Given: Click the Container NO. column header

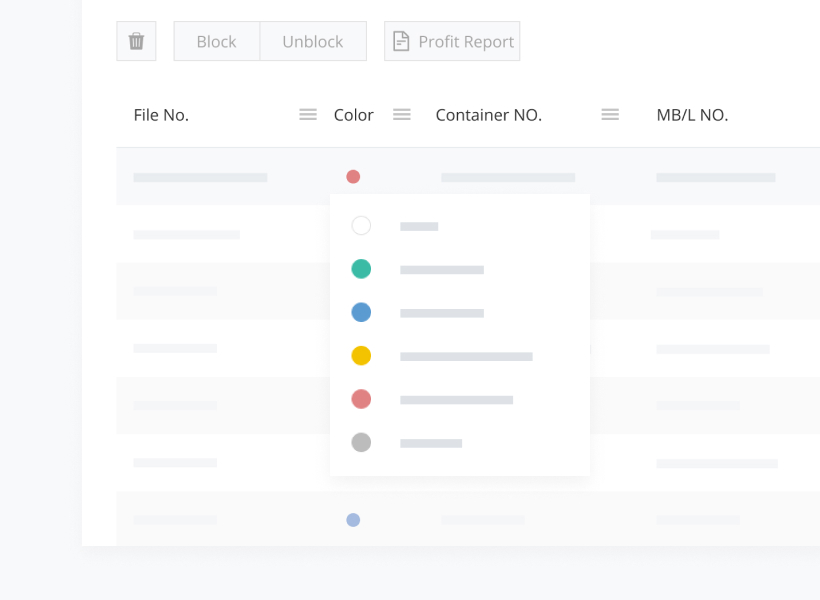Looking at the screenshot, I should pyautogui.click(x=488, y=115).
